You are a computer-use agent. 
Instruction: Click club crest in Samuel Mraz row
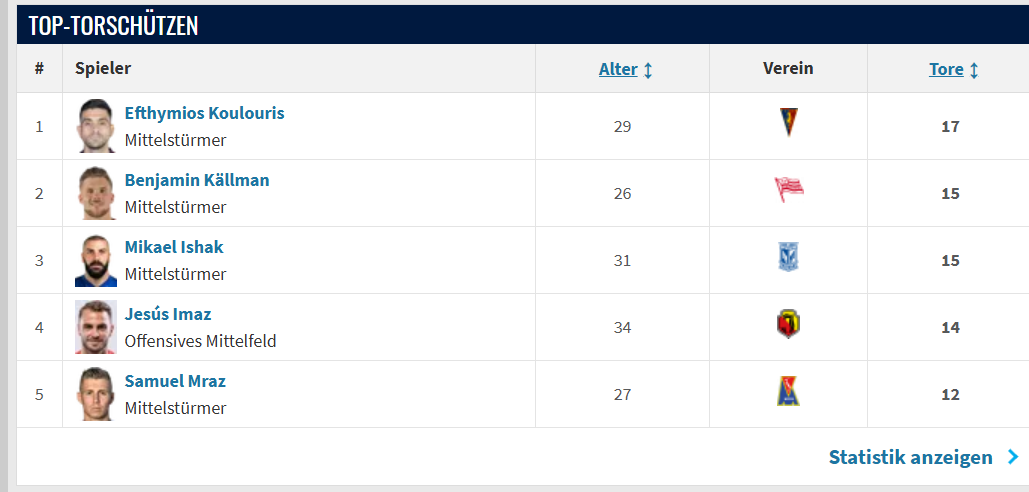click(788, 391)
